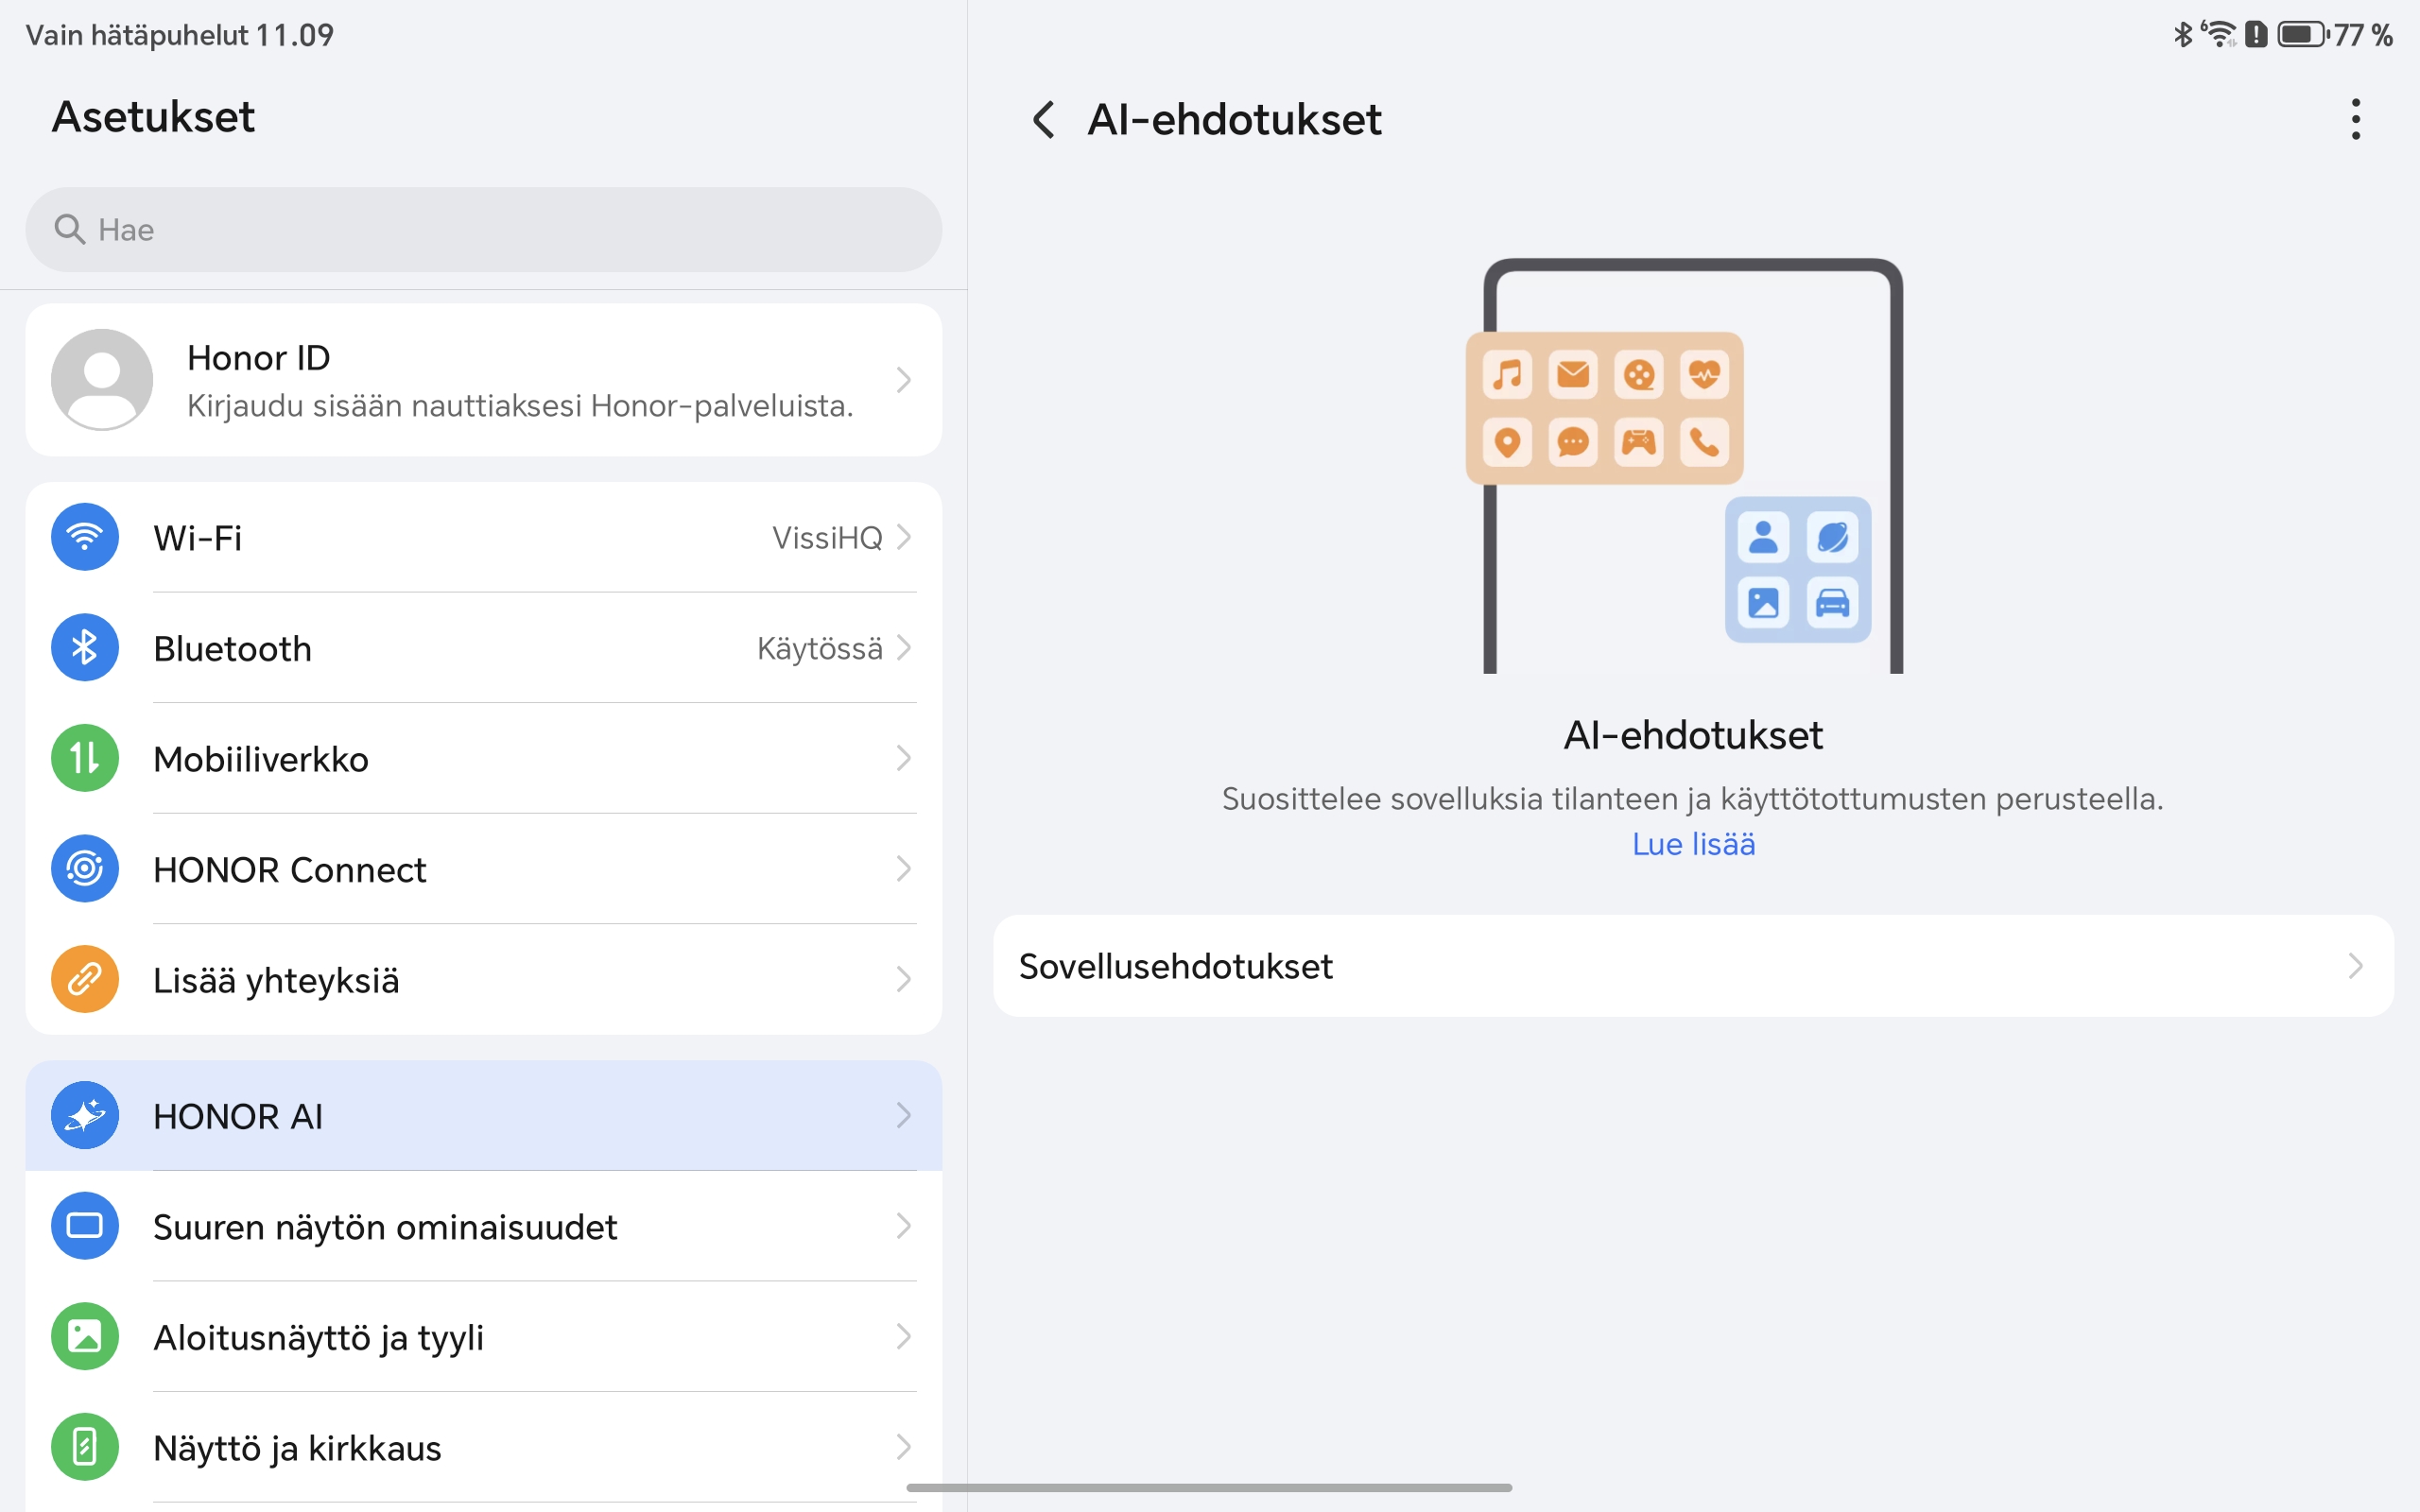Tap the Bluetooth icon in settings list
The height and width of the screenshot is (1512, 2420).
click(85, 648)
